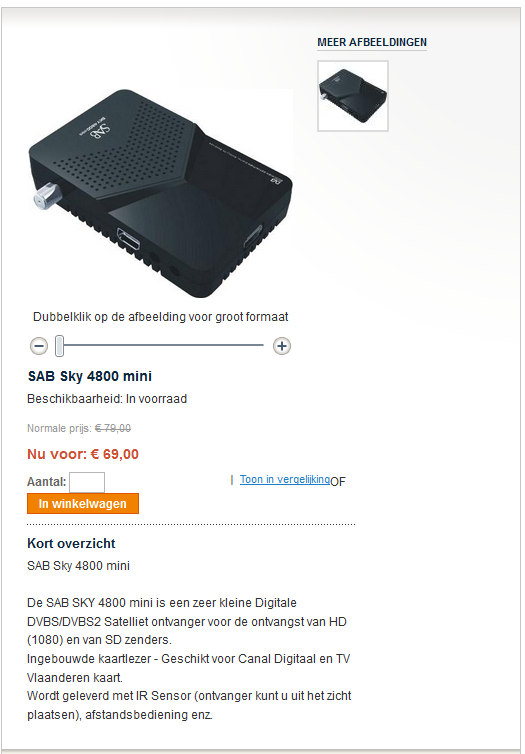525x754 pixels.
Task: Add product with In winkelwagen button
Action: 83,503
